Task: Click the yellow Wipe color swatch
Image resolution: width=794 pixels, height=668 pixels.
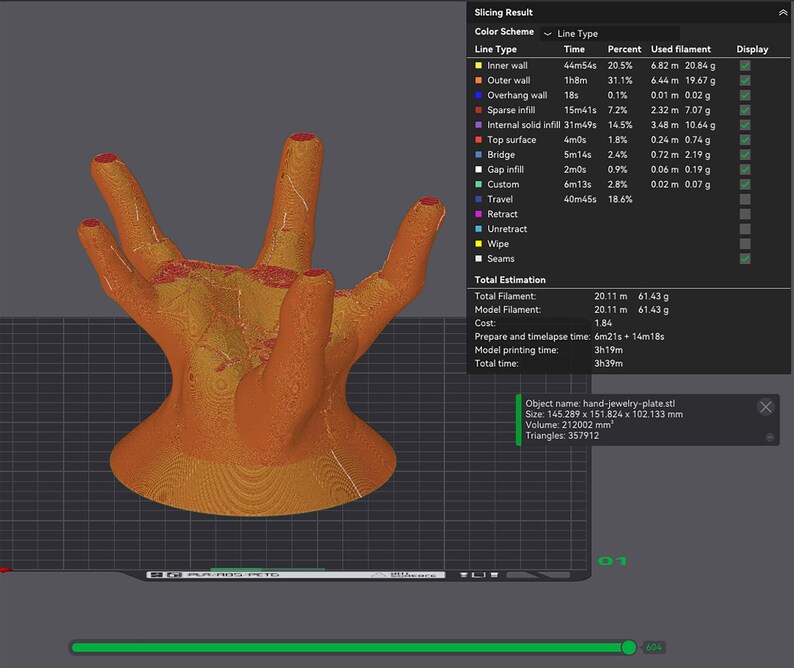Action: [479, 244]
